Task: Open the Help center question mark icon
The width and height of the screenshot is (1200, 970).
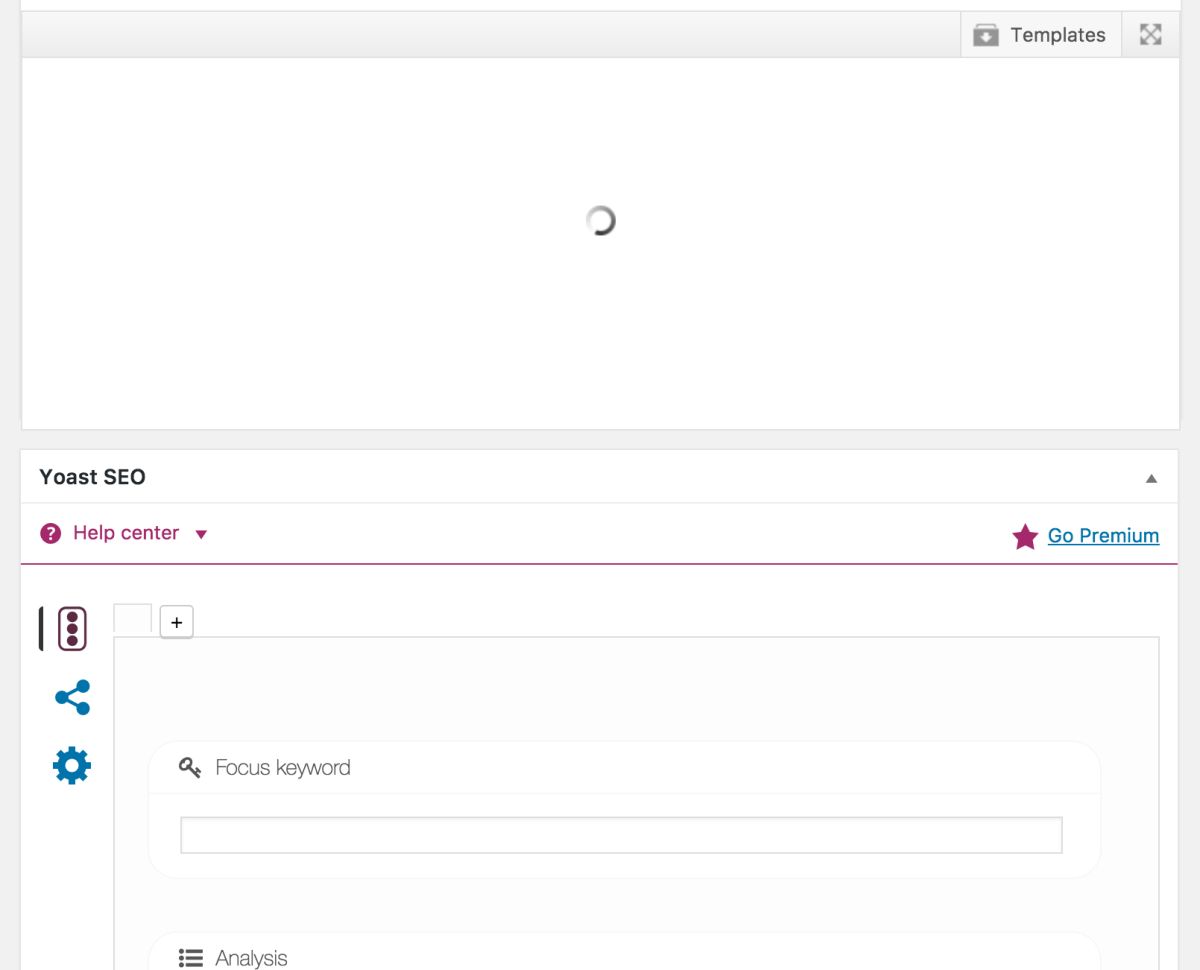Action: [x=51, y=534]
